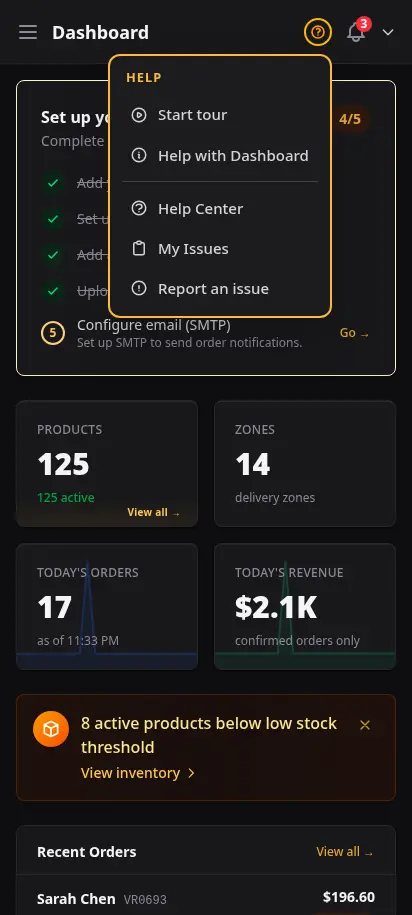Open the Zones card showing 14
412x915 pixels.
coord(305,463)
